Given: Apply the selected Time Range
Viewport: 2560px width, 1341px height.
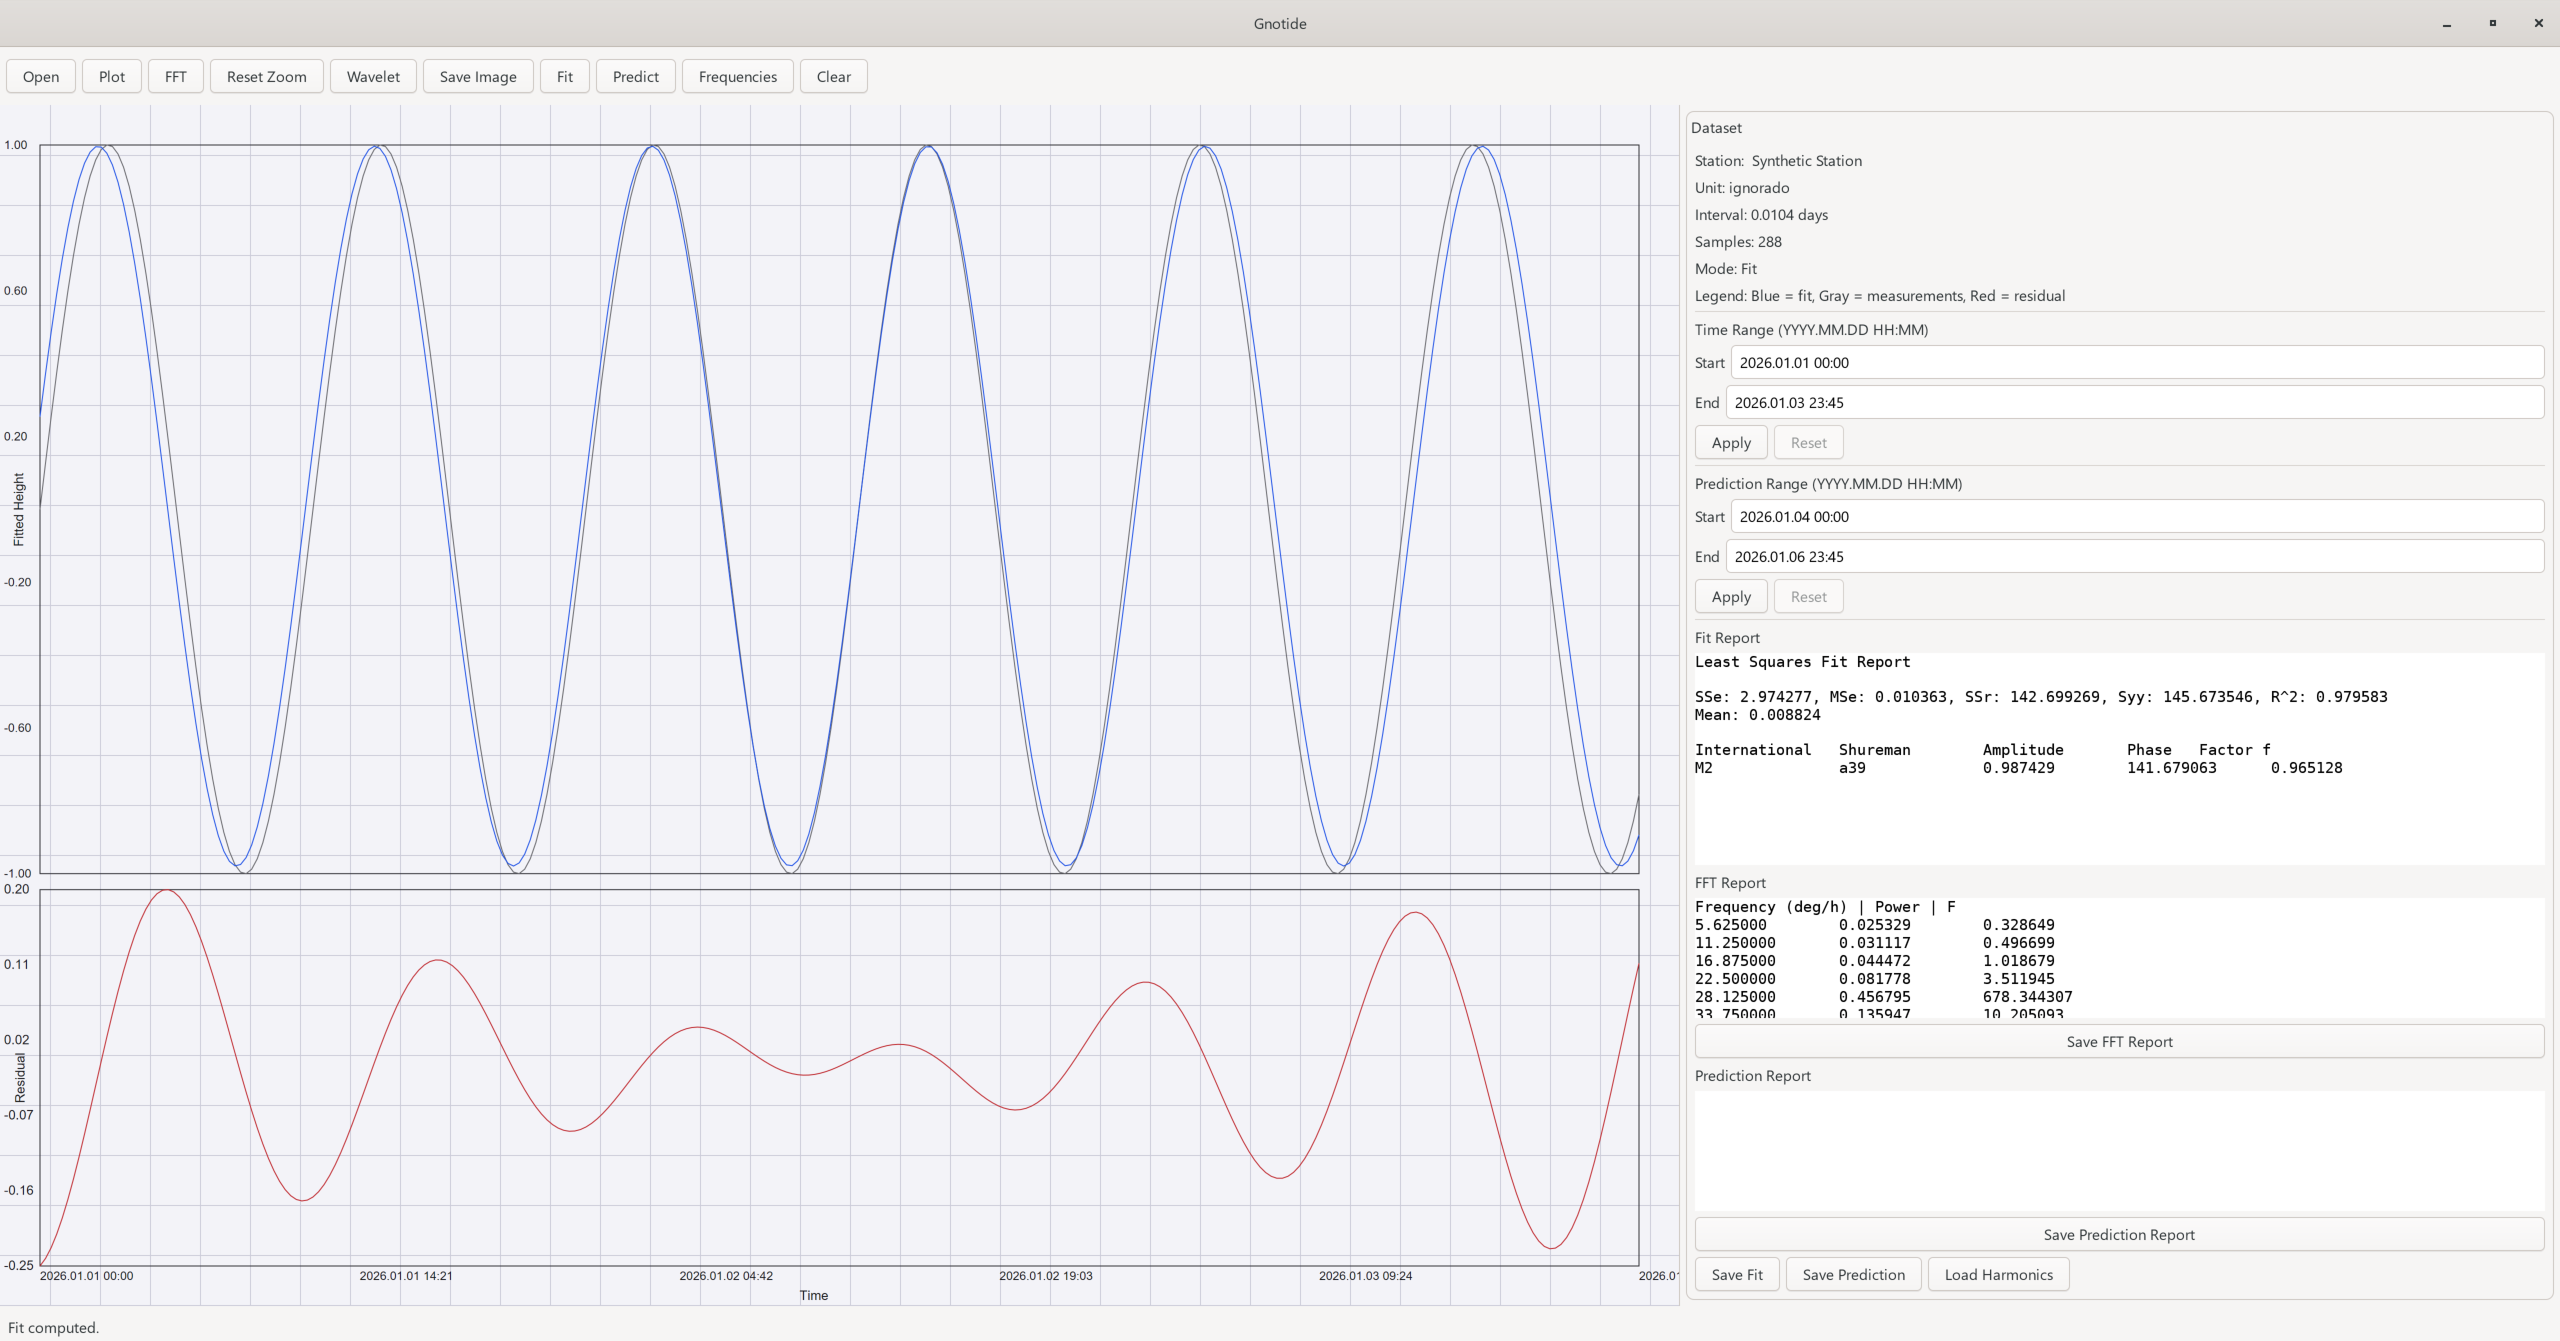Looking at the screenshot, I should point(1730,442).
